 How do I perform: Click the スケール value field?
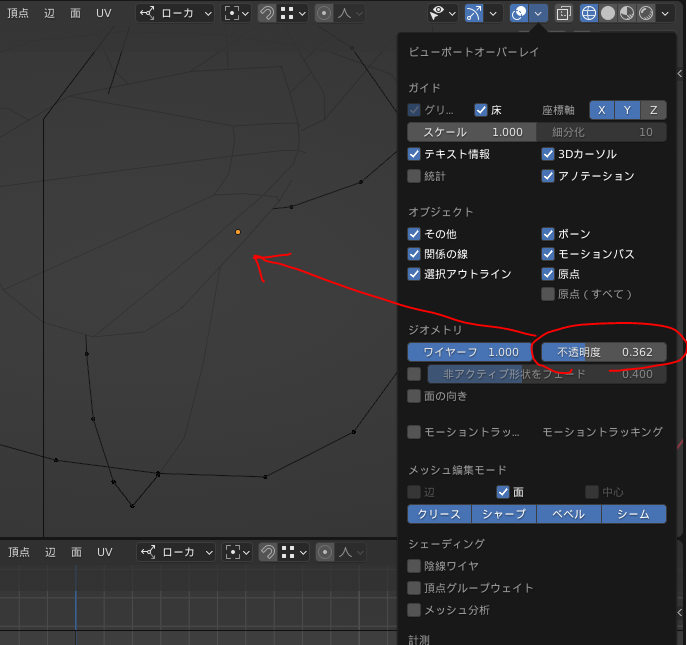(x=470, y=132)
